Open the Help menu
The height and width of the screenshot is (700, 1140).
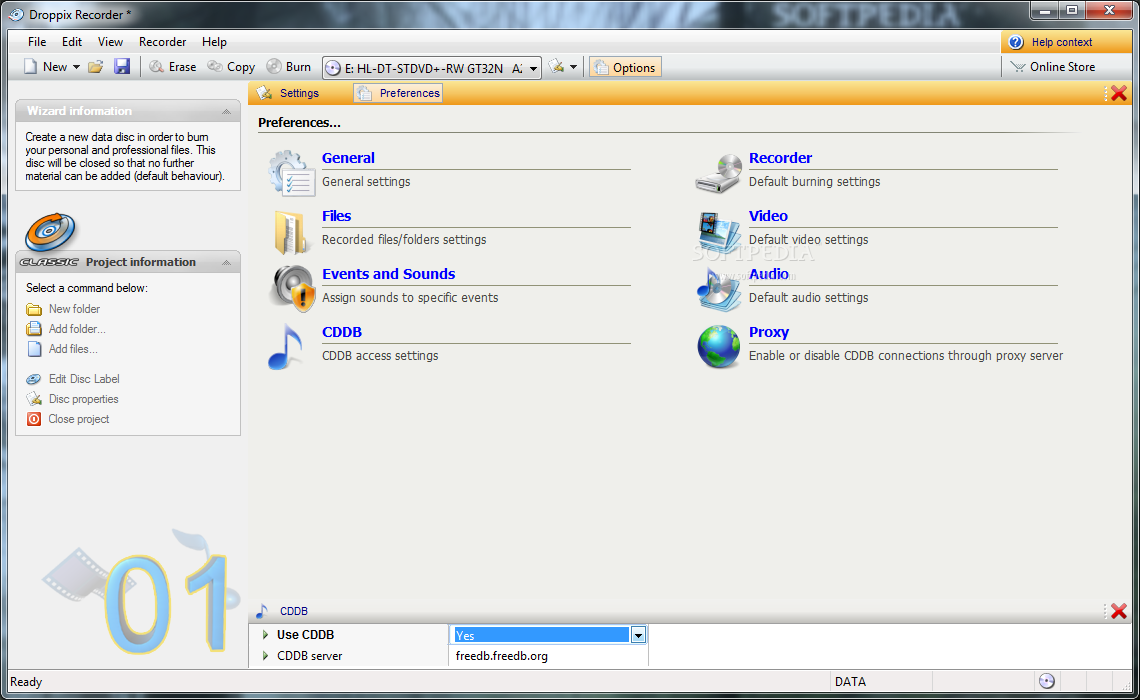[x=214, y=42]
